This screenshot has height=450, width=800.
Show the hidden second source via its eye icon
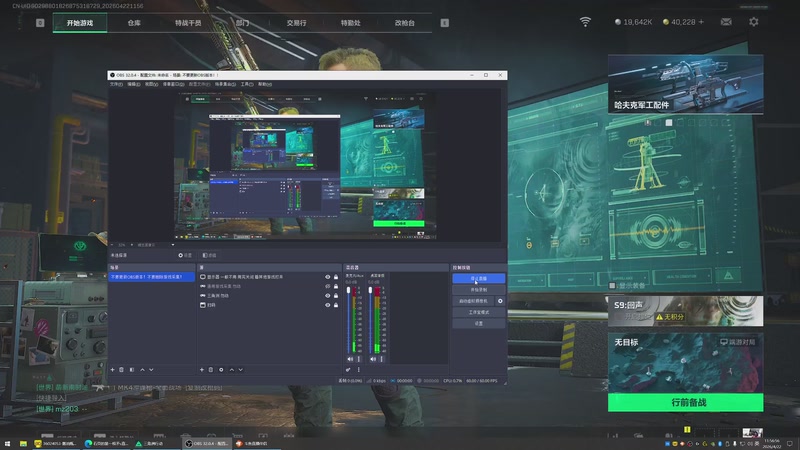coord(328,286)
